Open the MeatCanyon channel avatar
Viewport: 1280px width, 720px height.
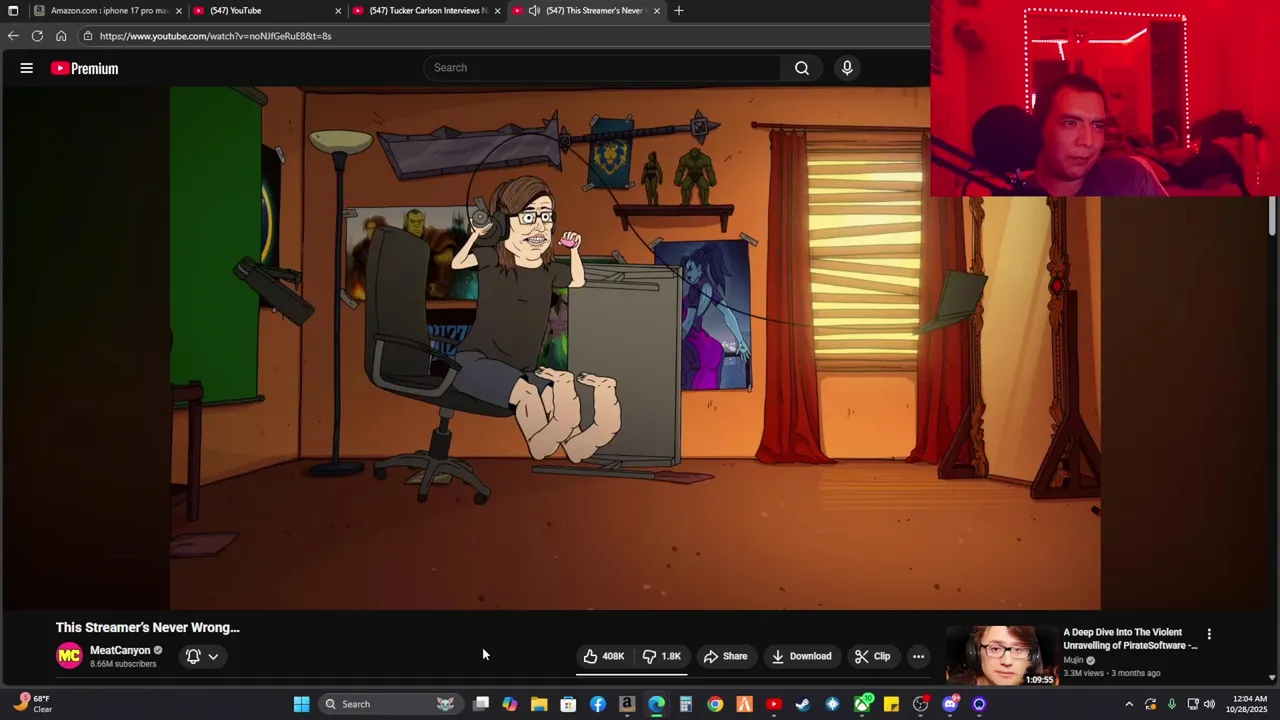(x=69, y=656)
